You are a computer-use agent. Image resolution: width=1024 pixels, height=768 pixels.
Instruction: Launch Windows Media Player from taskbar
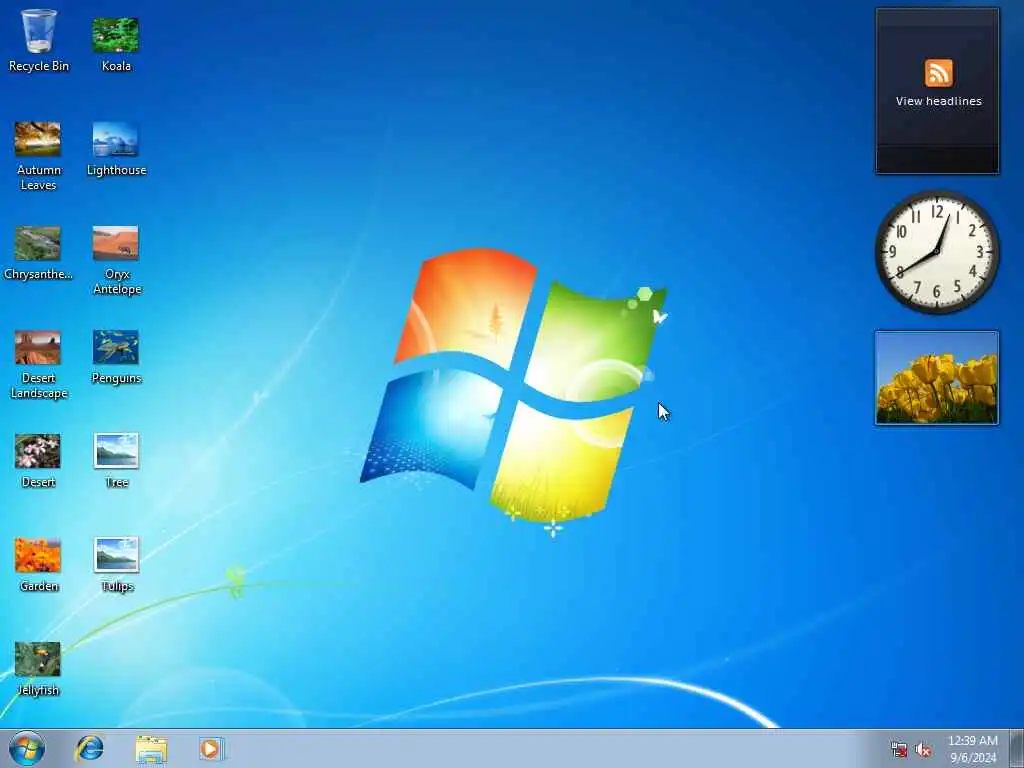212,748
